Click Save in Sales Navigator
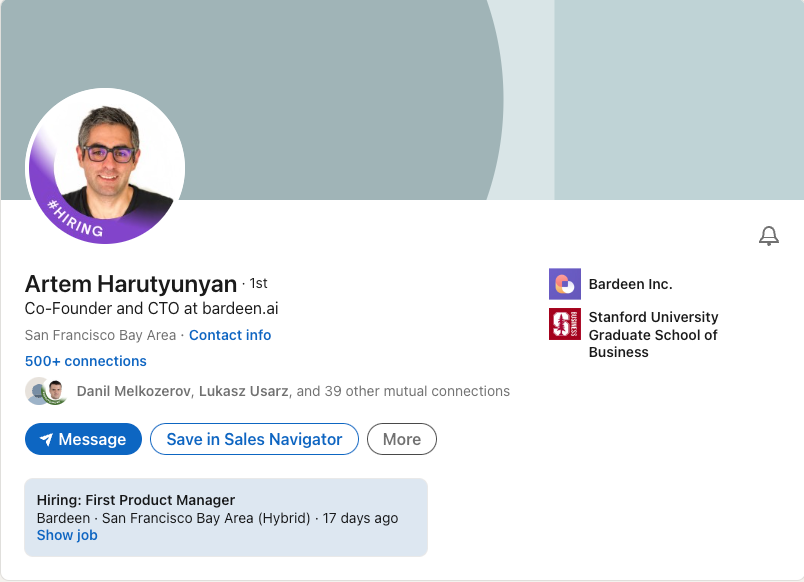Screen dimensions: 804x582 pos(254,439)
